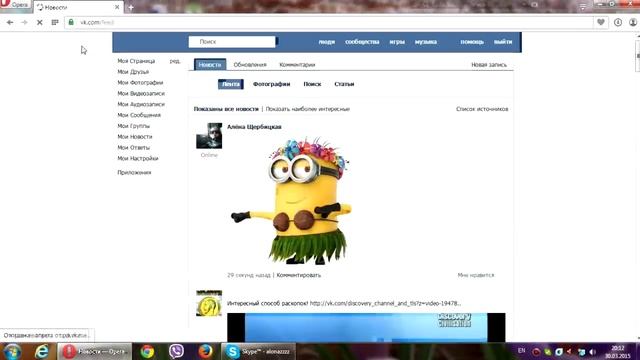
Task: Click ред. next to Моя Страница
Action: [x=175, y=61]
